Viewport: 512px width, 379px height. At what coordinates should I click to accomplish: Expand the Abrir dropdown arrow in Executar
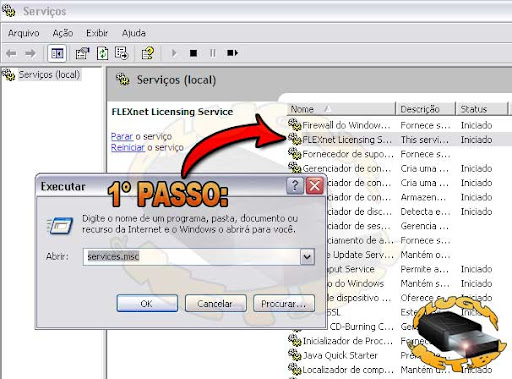(x=307, y=257)
